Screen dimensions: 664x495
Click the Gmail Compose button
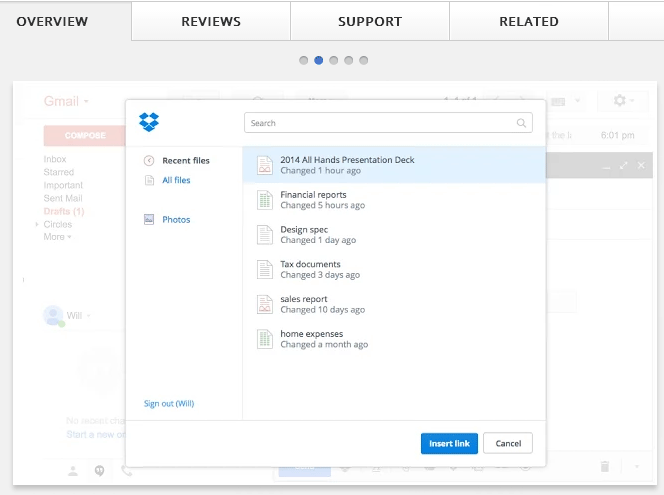[85, 136]
